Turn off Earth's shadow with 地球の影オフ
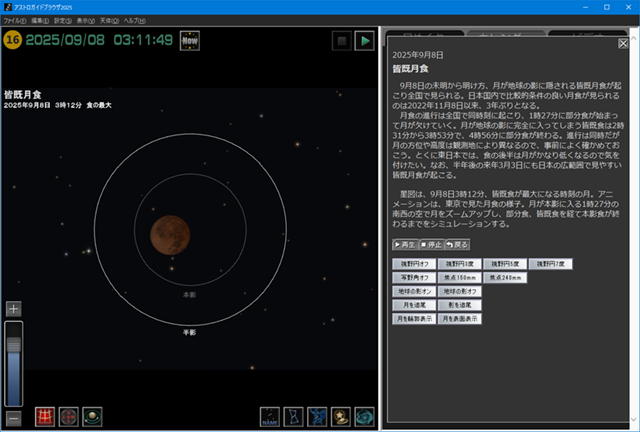The image size is (640, 432). (458, 290)
